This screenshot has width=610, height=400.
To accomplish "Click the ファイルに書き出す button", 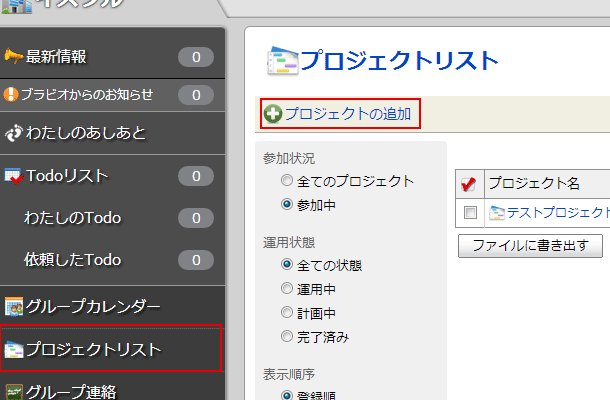I will [x=530, y=246].
